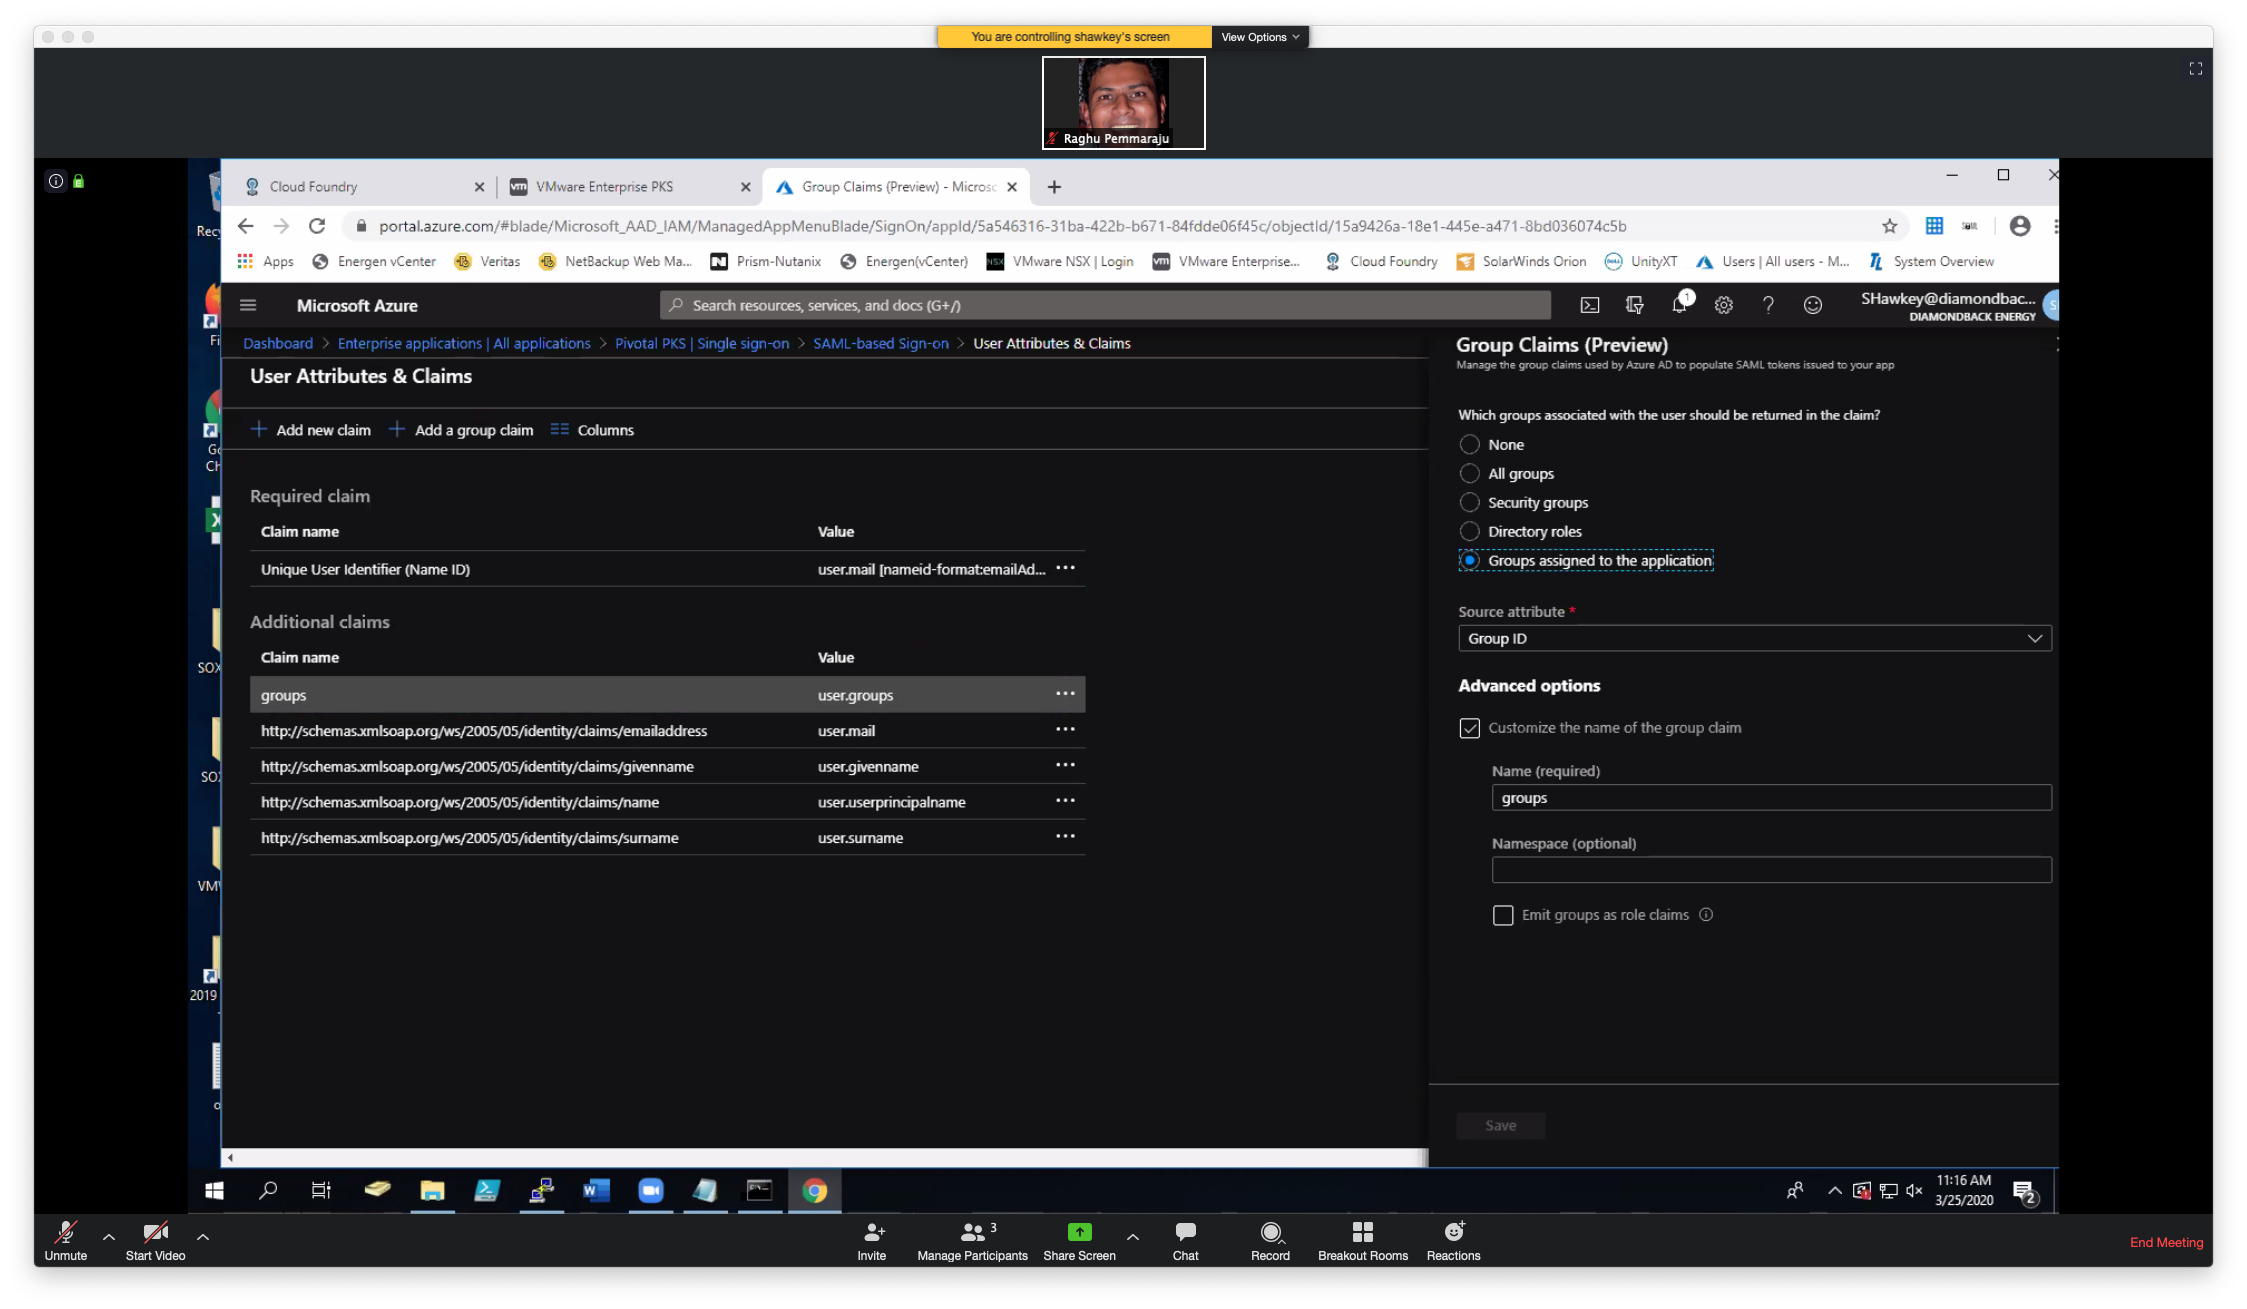This screenshot has width=2247, height=1309.
Task: Open VMware NSX Login bookmark
Action: (1060, 262)
